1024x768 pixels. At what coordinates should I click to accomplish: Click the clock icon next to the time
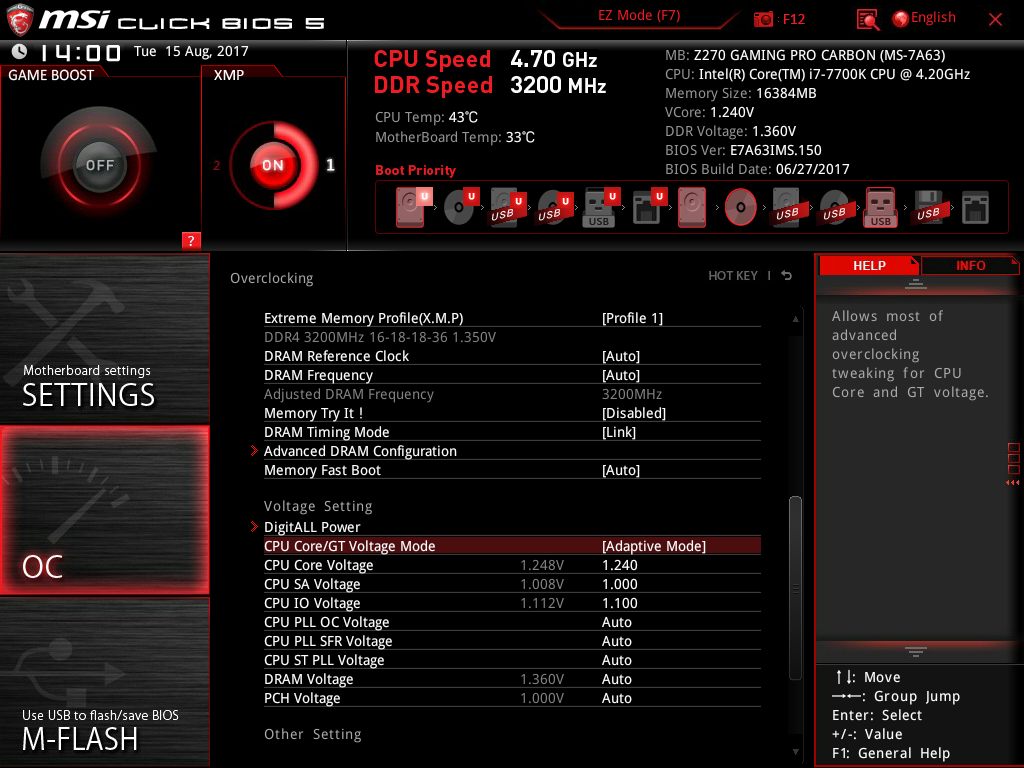click(20, 51)
